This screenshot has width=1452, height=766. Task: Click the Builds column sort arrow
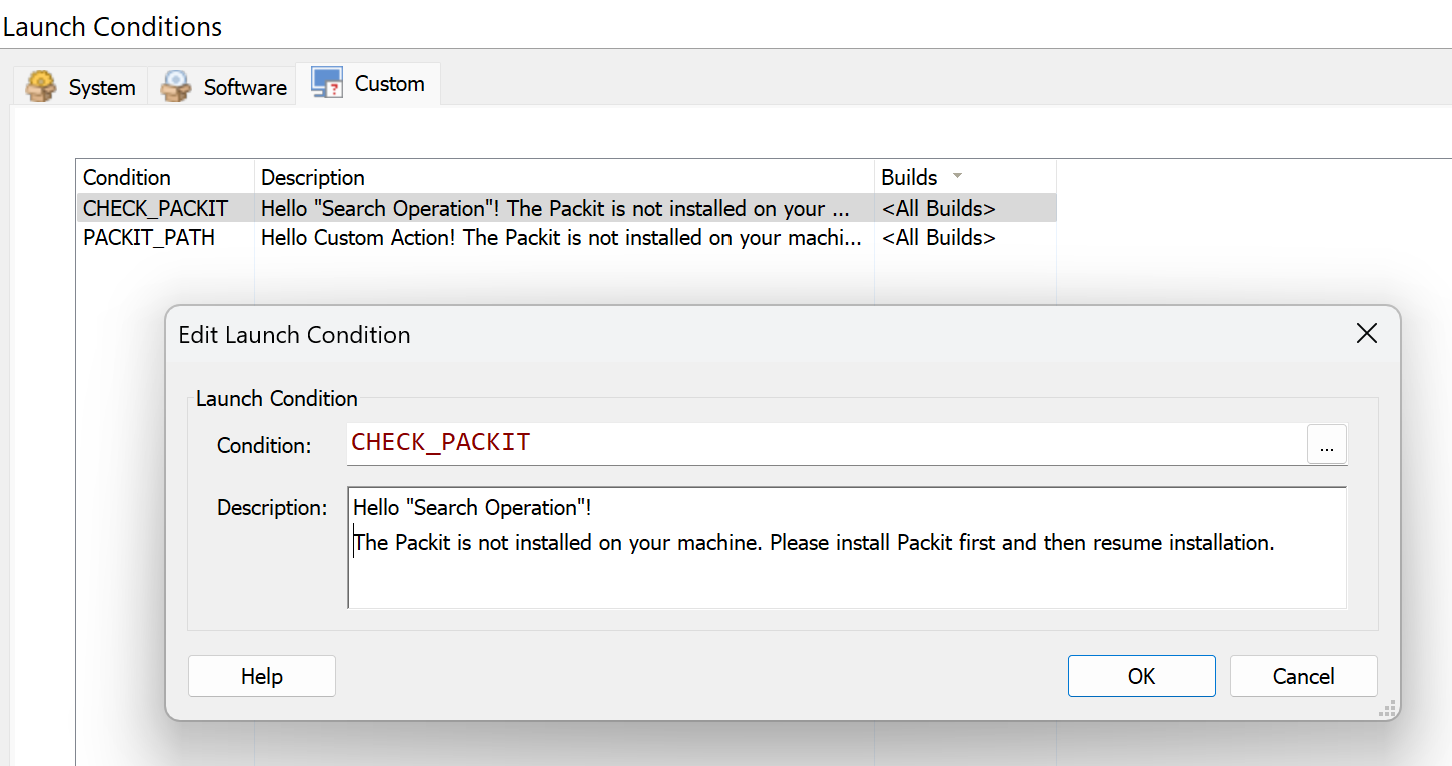pyautogui.click(x=958, y=176)
